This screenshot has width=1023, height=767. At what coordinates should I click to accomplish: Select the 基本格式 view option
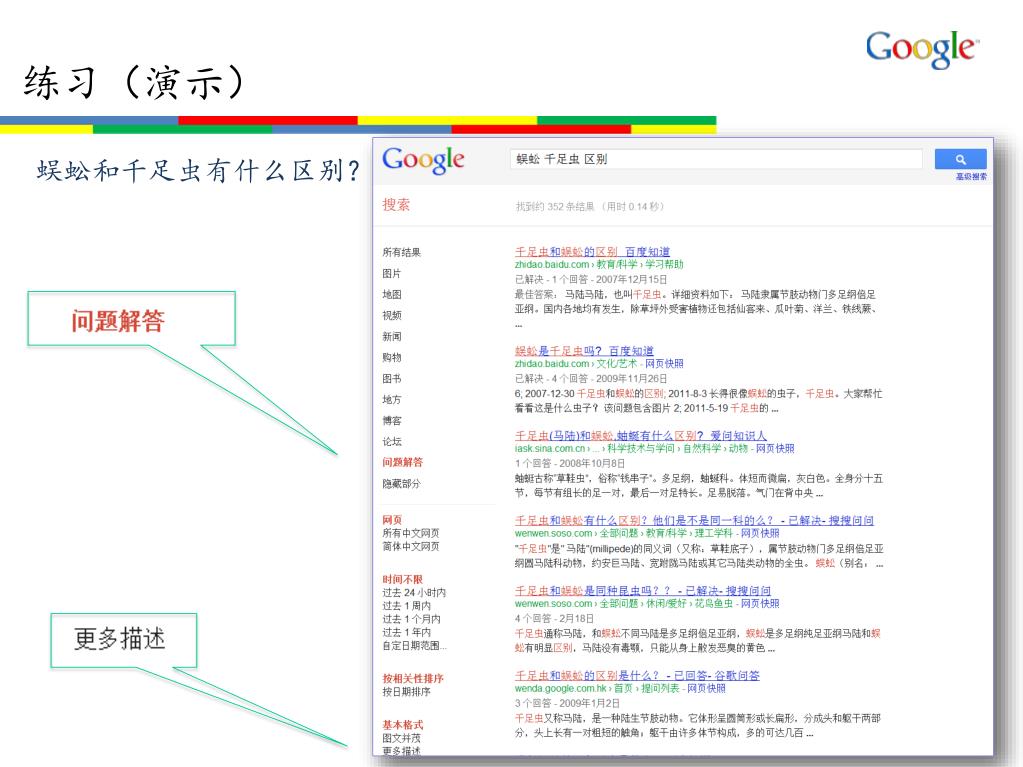coord(403,725)
